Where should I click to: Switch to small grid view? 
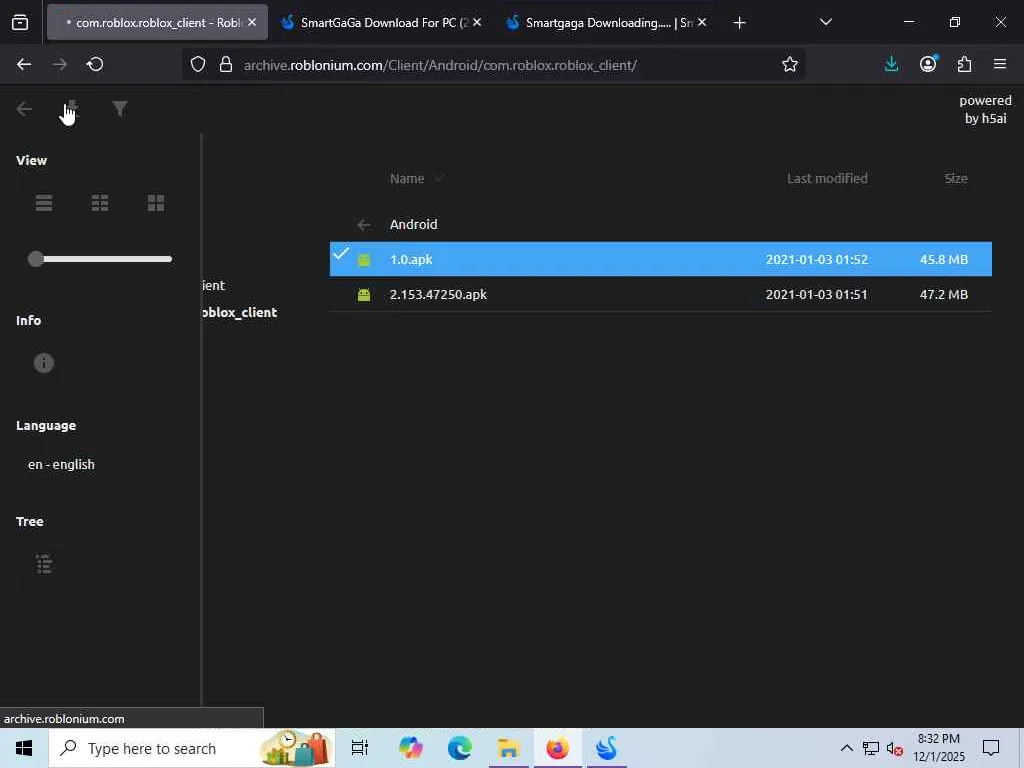coord(100,203)
